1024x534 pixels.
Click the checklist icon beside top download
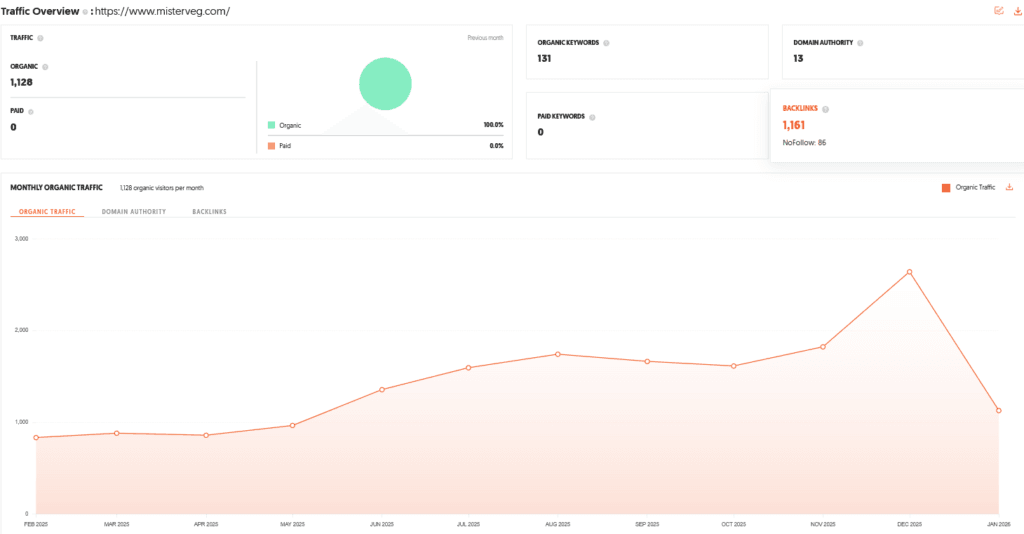coord(998,11)
